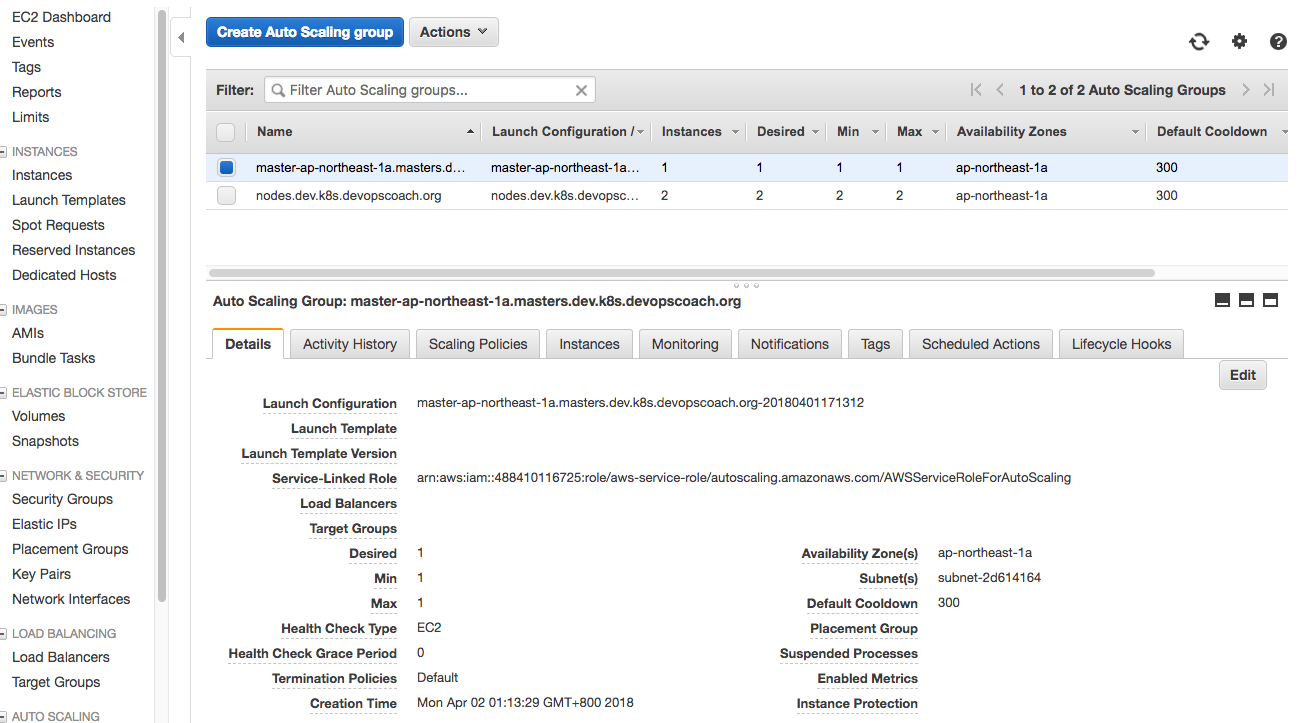Image resolution: width=1301 pixels, height=723 pixels.
Task: Open the Actions dropdown menu
Action: point(453,32)
